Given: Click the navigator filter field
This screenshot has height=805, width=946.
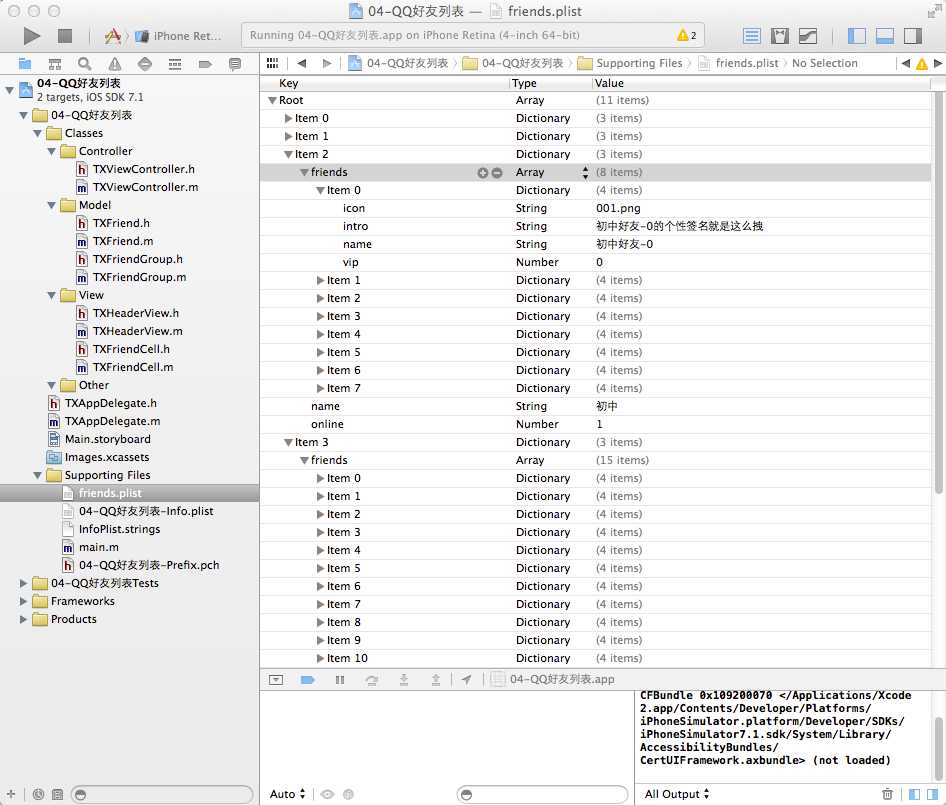Looking at the screenshot, I should [x=162, y=795].
